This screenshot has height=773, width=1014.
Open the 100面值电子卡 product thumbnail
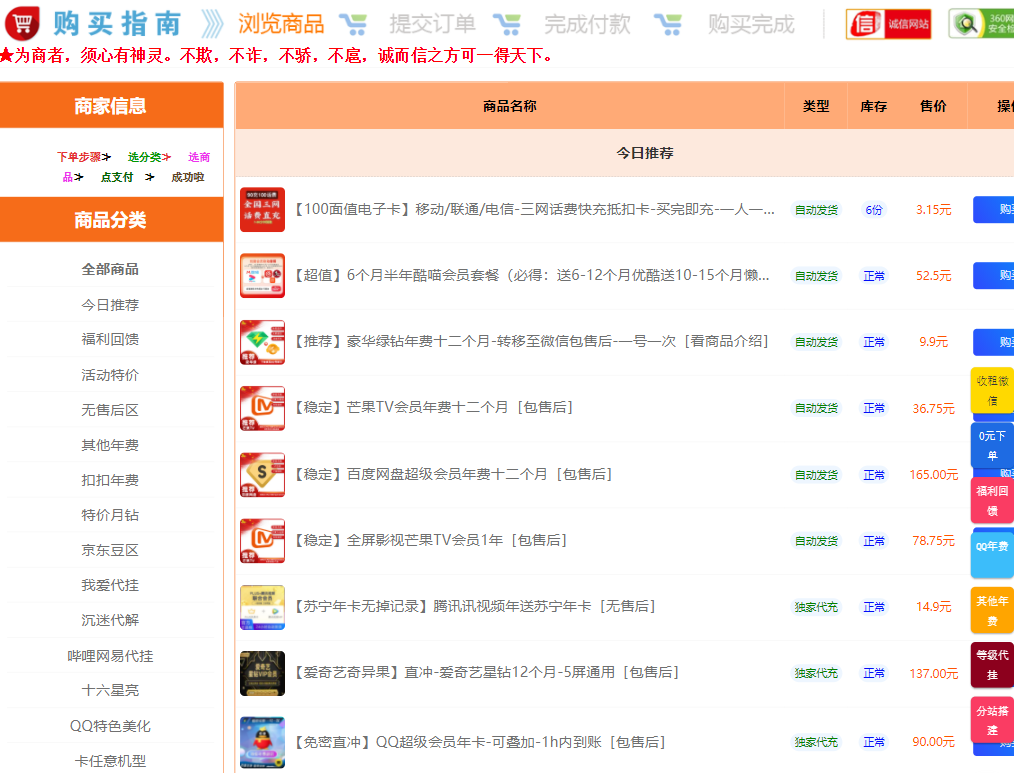263,210
